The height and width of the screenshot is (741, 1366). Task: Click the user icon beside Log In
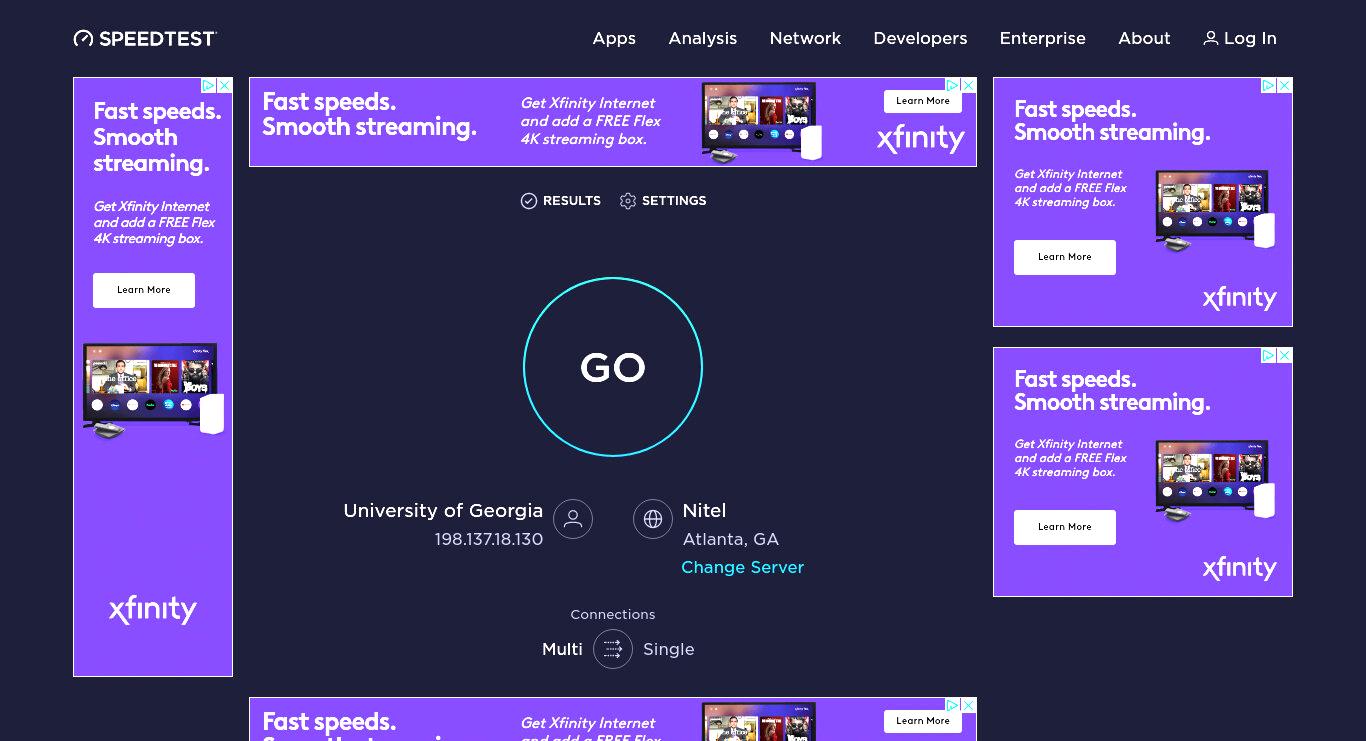(x=1210, y=38)
